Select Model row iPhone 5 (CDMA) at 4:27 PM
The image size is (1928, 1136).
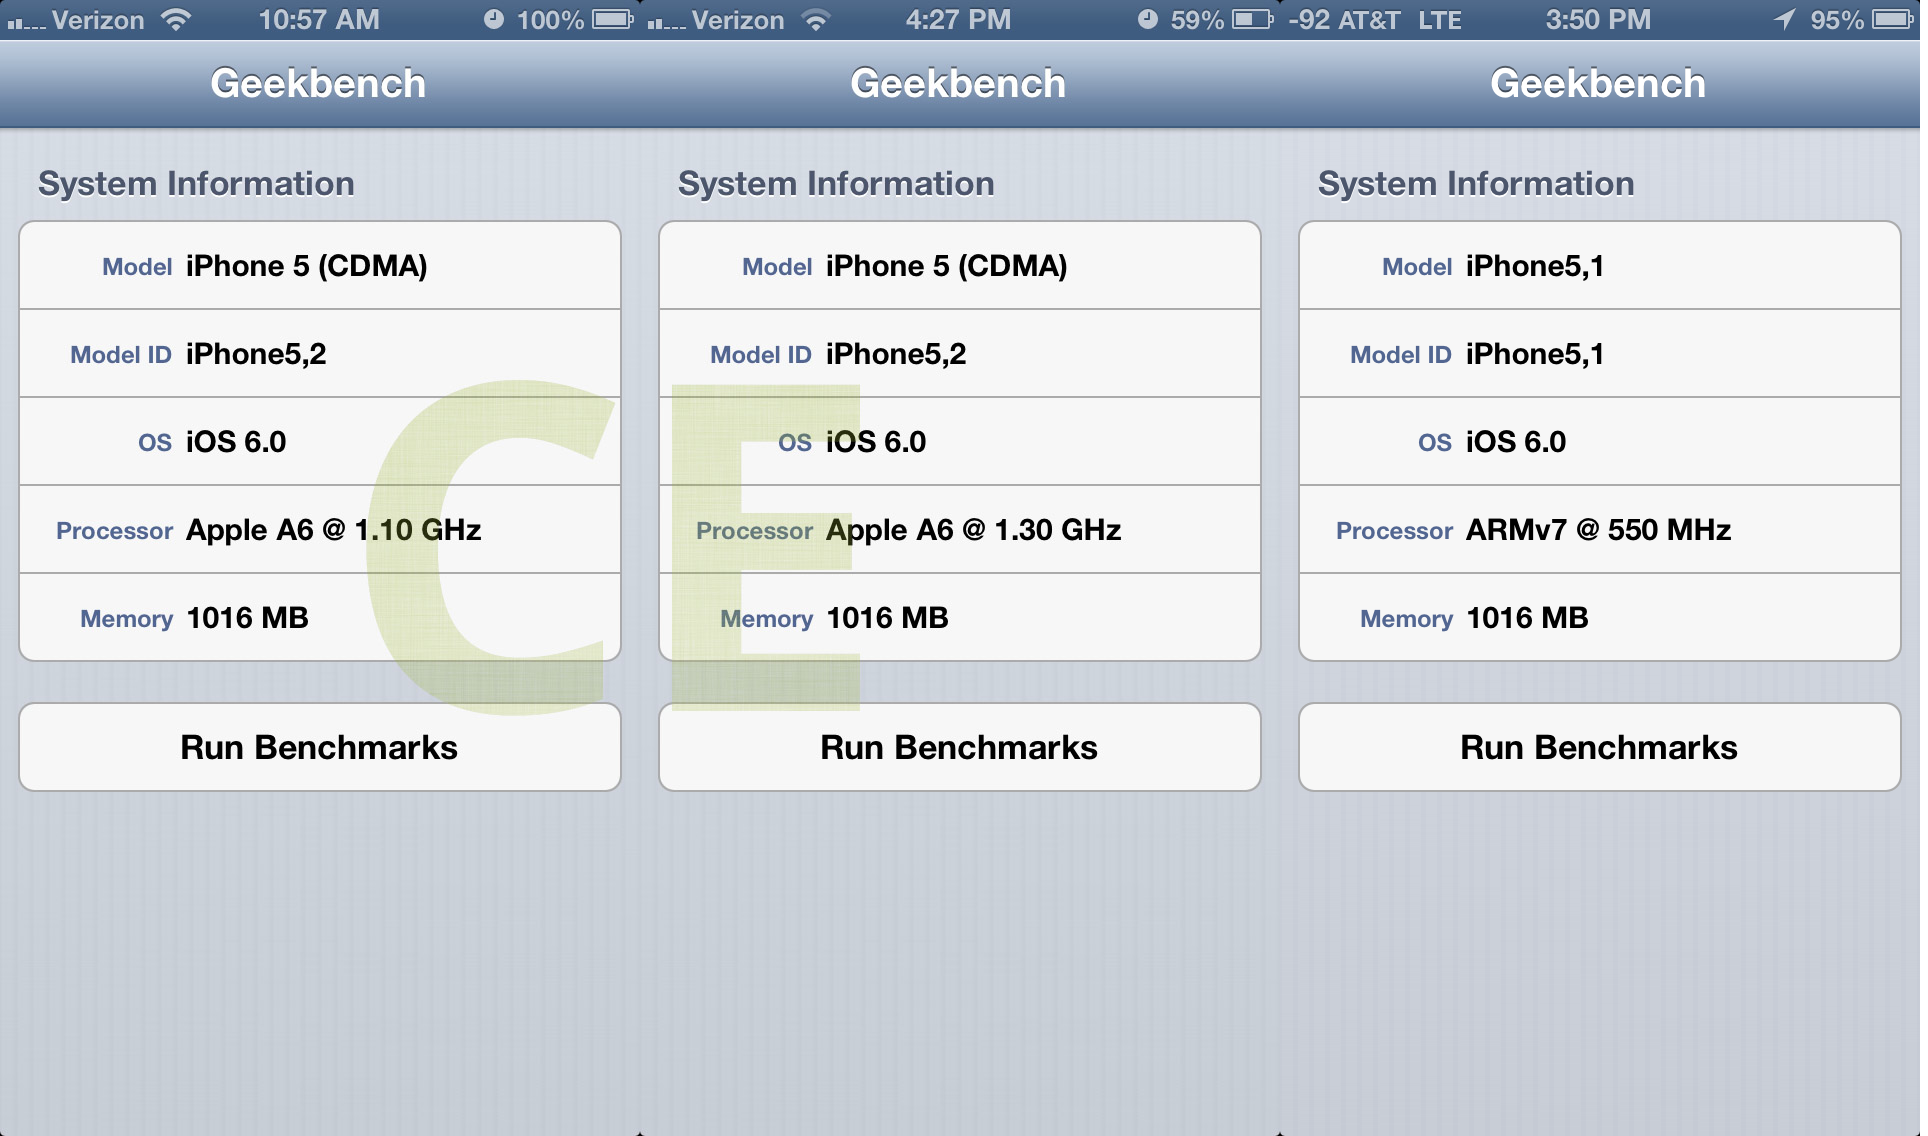click(960, 266)
